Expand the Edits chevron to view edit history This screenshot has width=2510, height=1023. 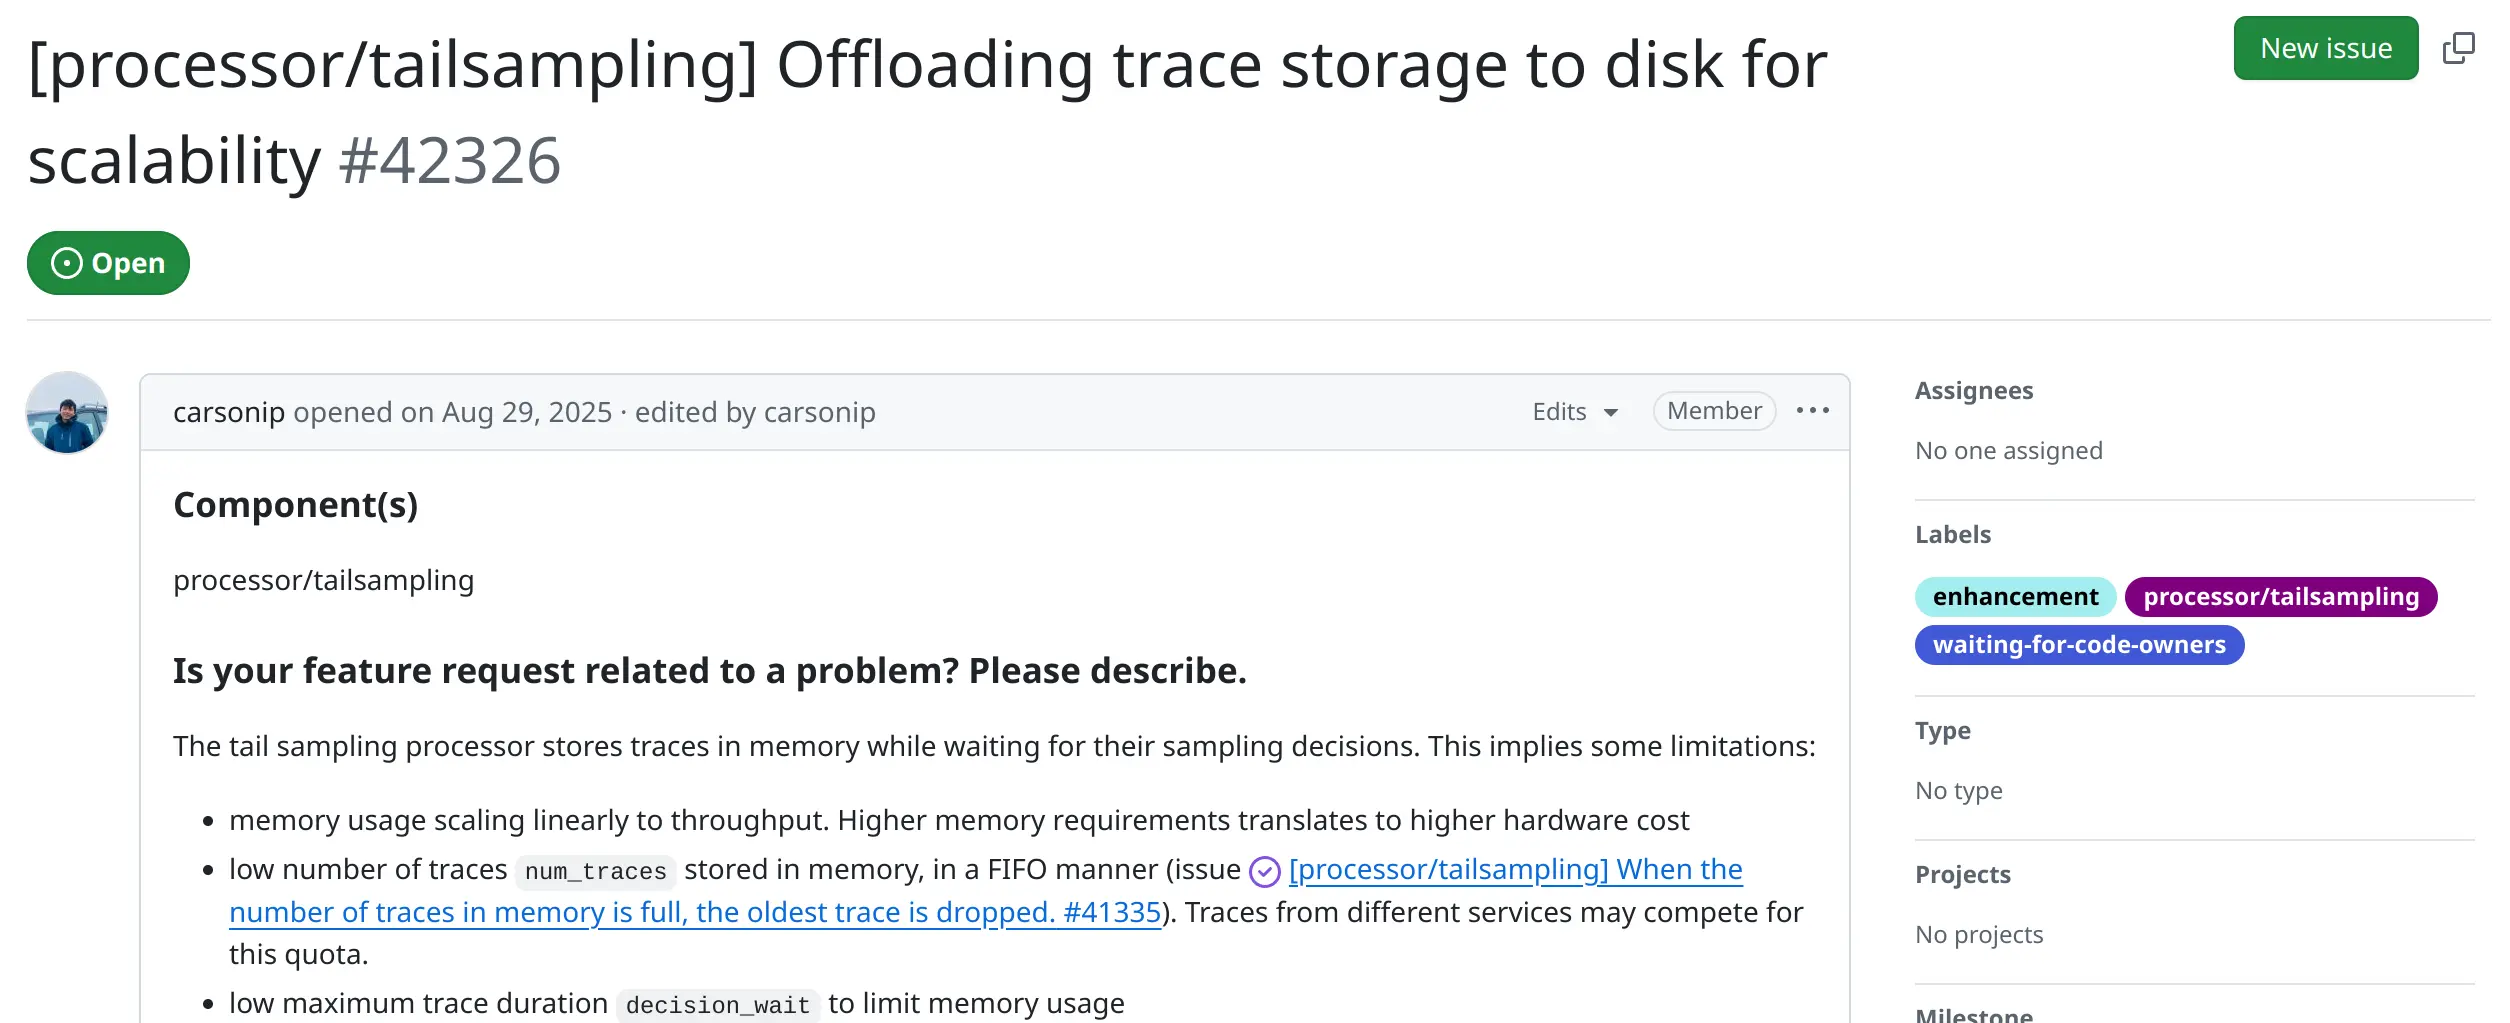[x=1610, y=413]
